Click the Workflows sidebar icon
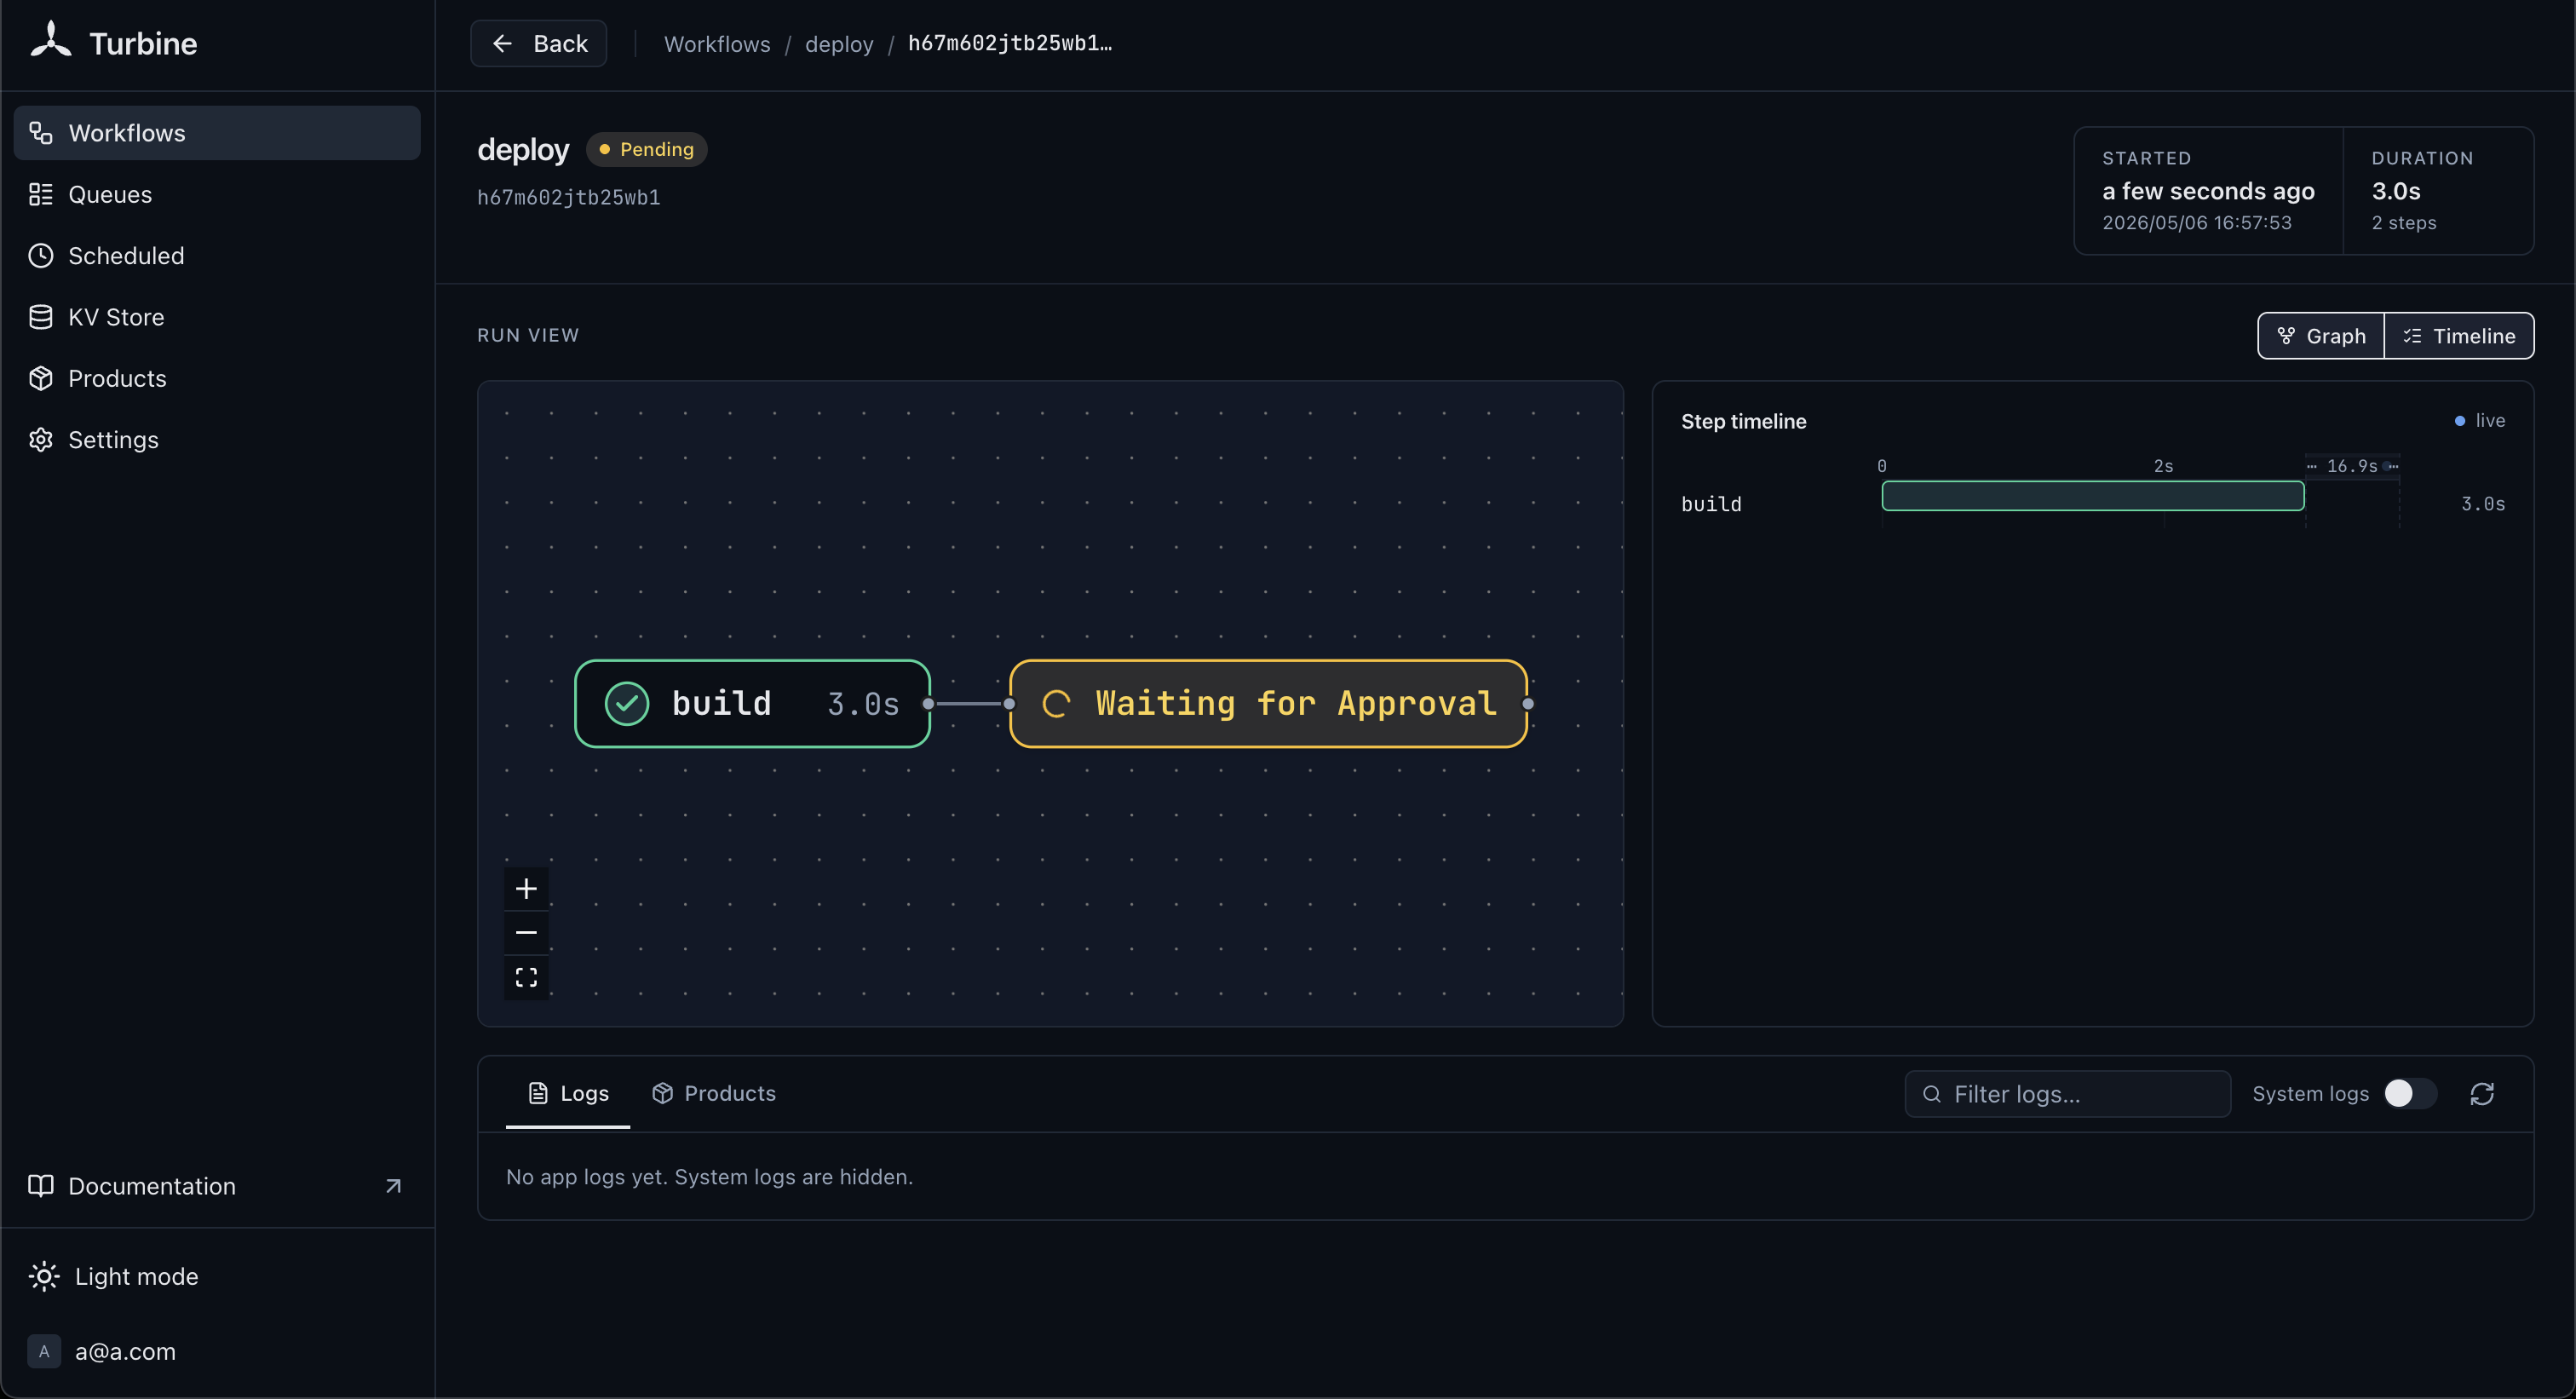This screenshot has height=1399, width=2576. (x=41, y=133)
